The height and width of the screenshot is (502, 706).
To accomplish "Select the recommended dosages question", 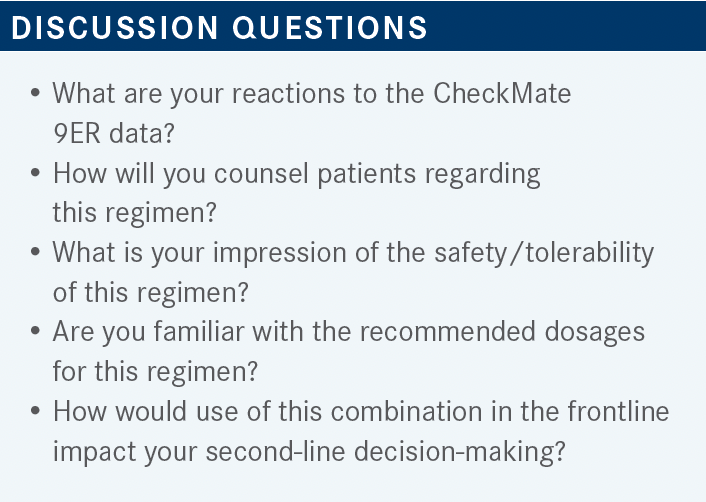I will coord(348,352).
